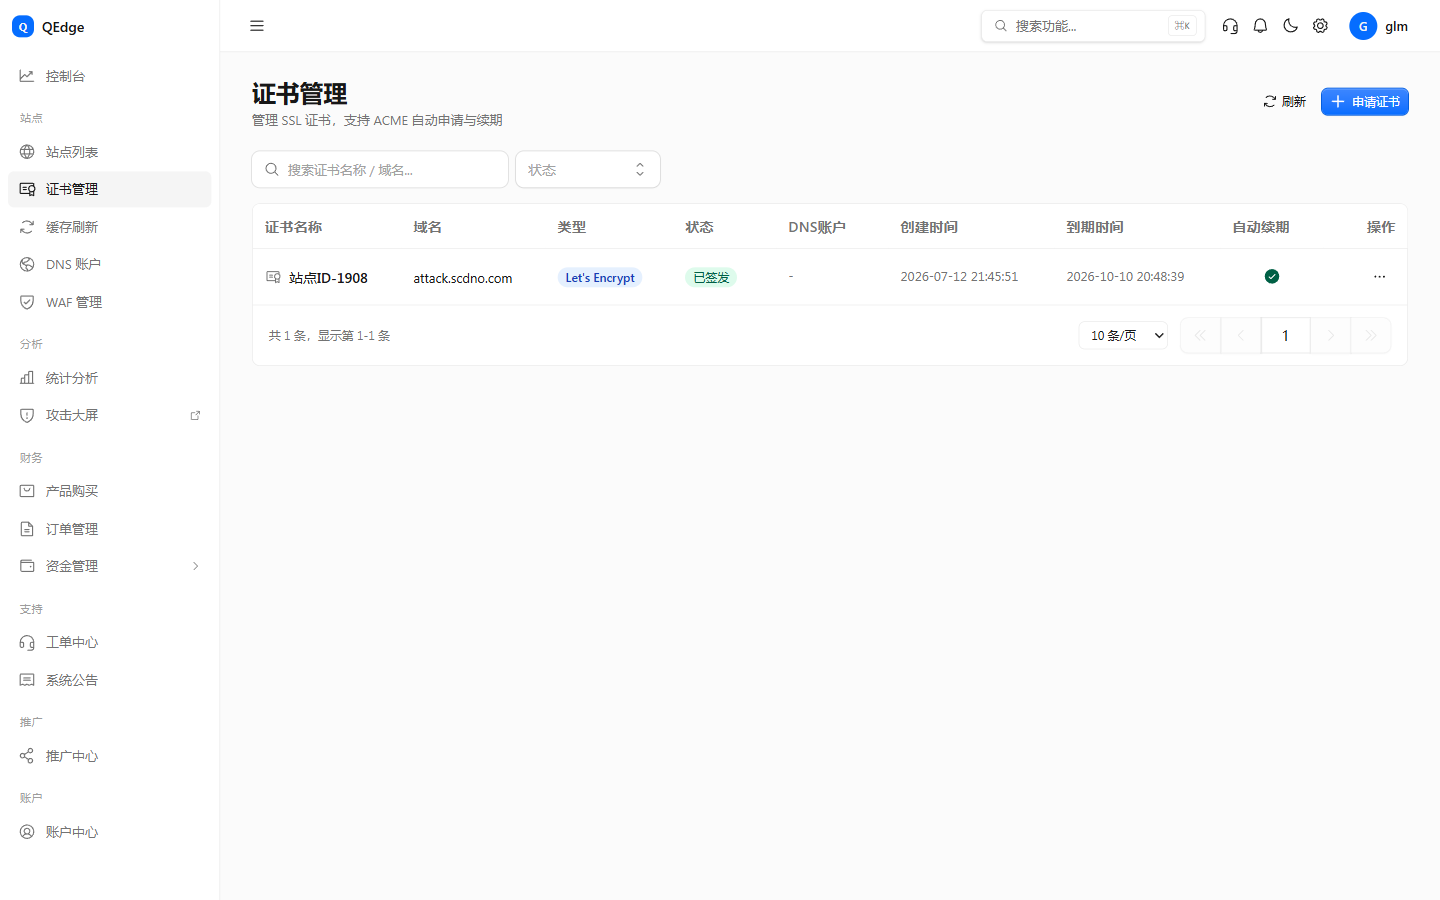The height and width of the screenshot is (900, 1440).
Task: Click the 到期时间 column header
Action: (1095, 227)
